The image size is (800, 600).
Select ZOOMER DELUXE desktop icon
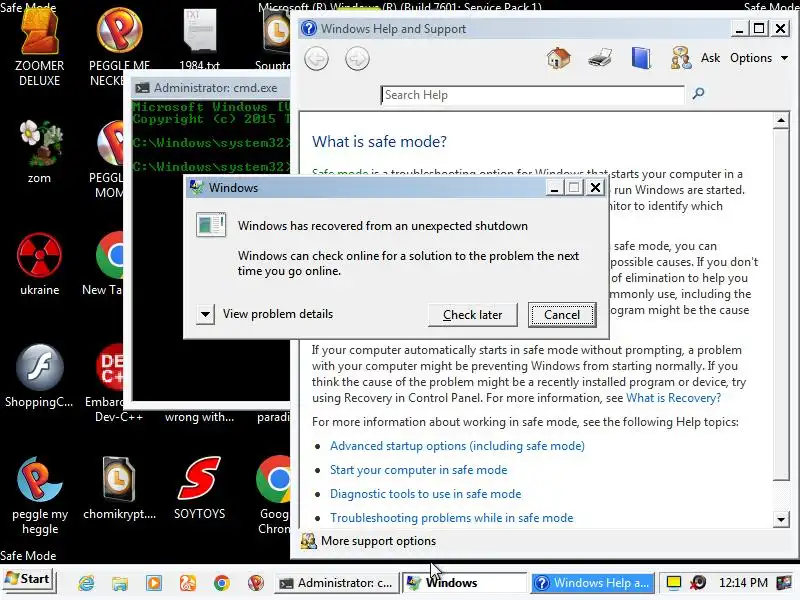(x=39, y=47)
